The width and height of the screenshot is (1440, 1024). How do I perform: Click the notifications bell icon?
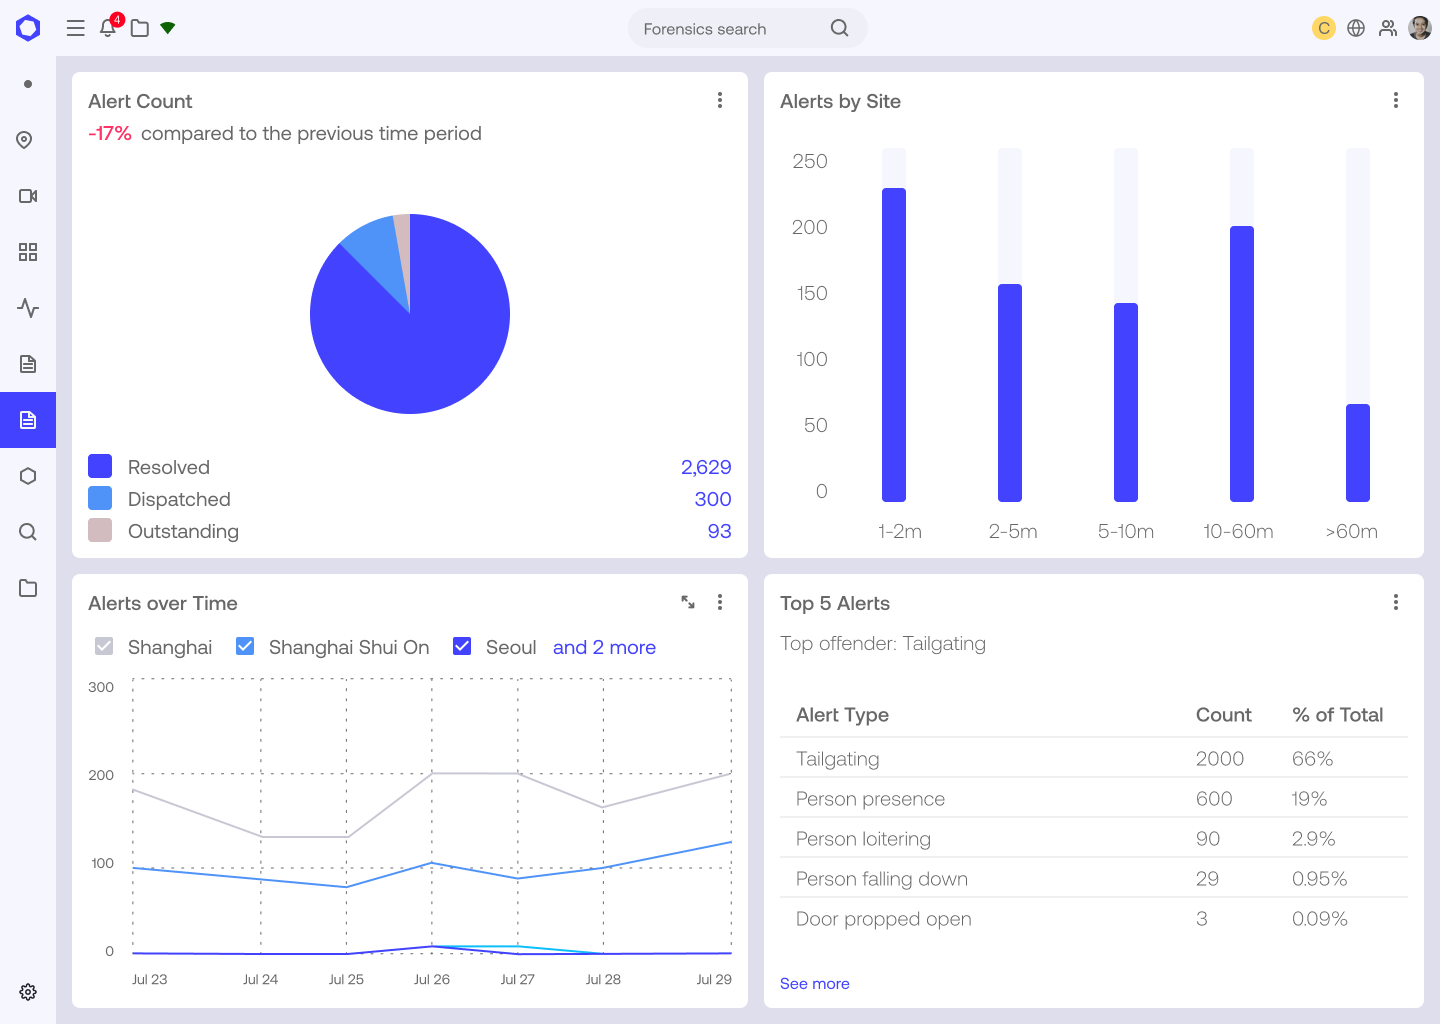(x=108, y=28)
